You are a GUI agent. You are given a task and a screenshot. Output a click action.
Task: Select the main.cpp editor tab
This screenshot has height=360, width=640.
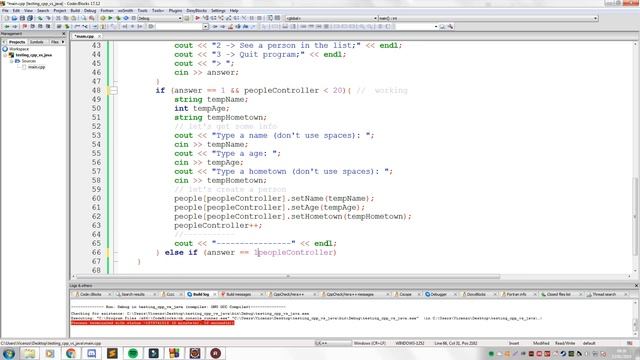[x=84, y=36]
